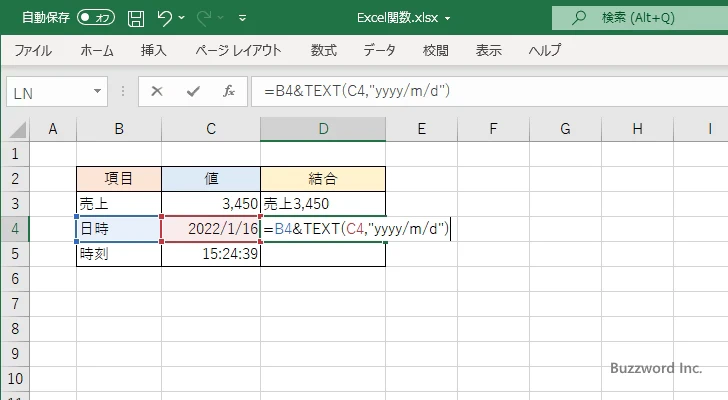
Task: Click cell B4 containing 日時
Action: tap(119, 229)
